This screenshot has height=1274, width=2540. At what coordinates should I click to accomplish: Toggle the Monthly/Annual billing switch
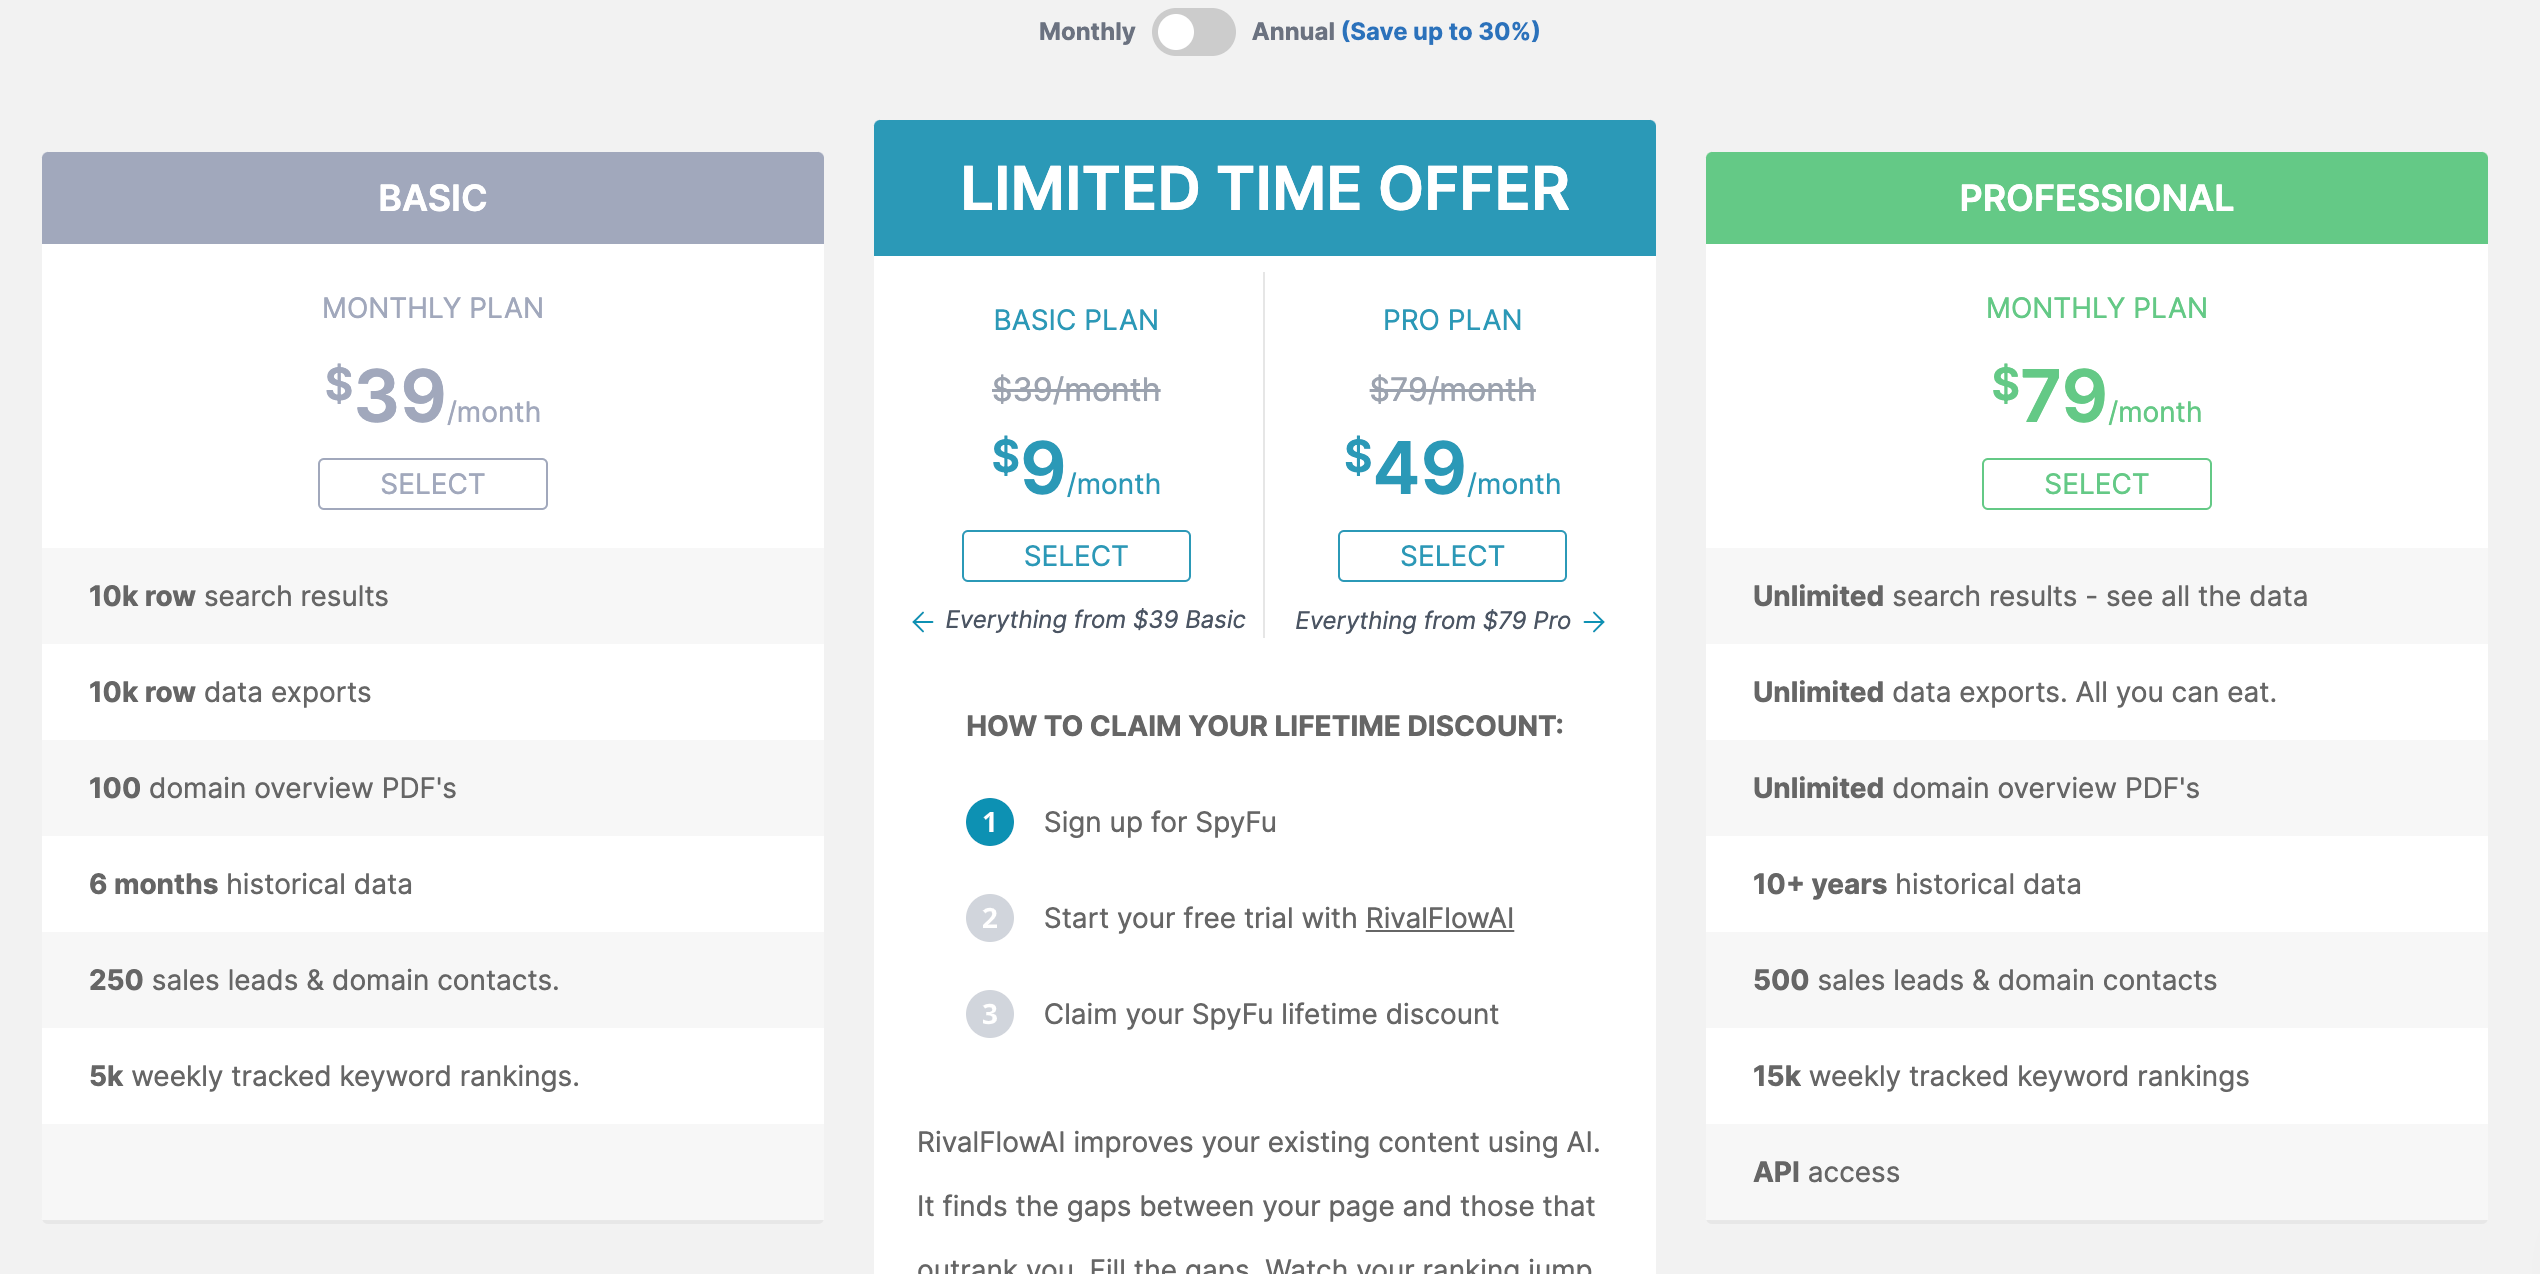(x=1193, y=32)
